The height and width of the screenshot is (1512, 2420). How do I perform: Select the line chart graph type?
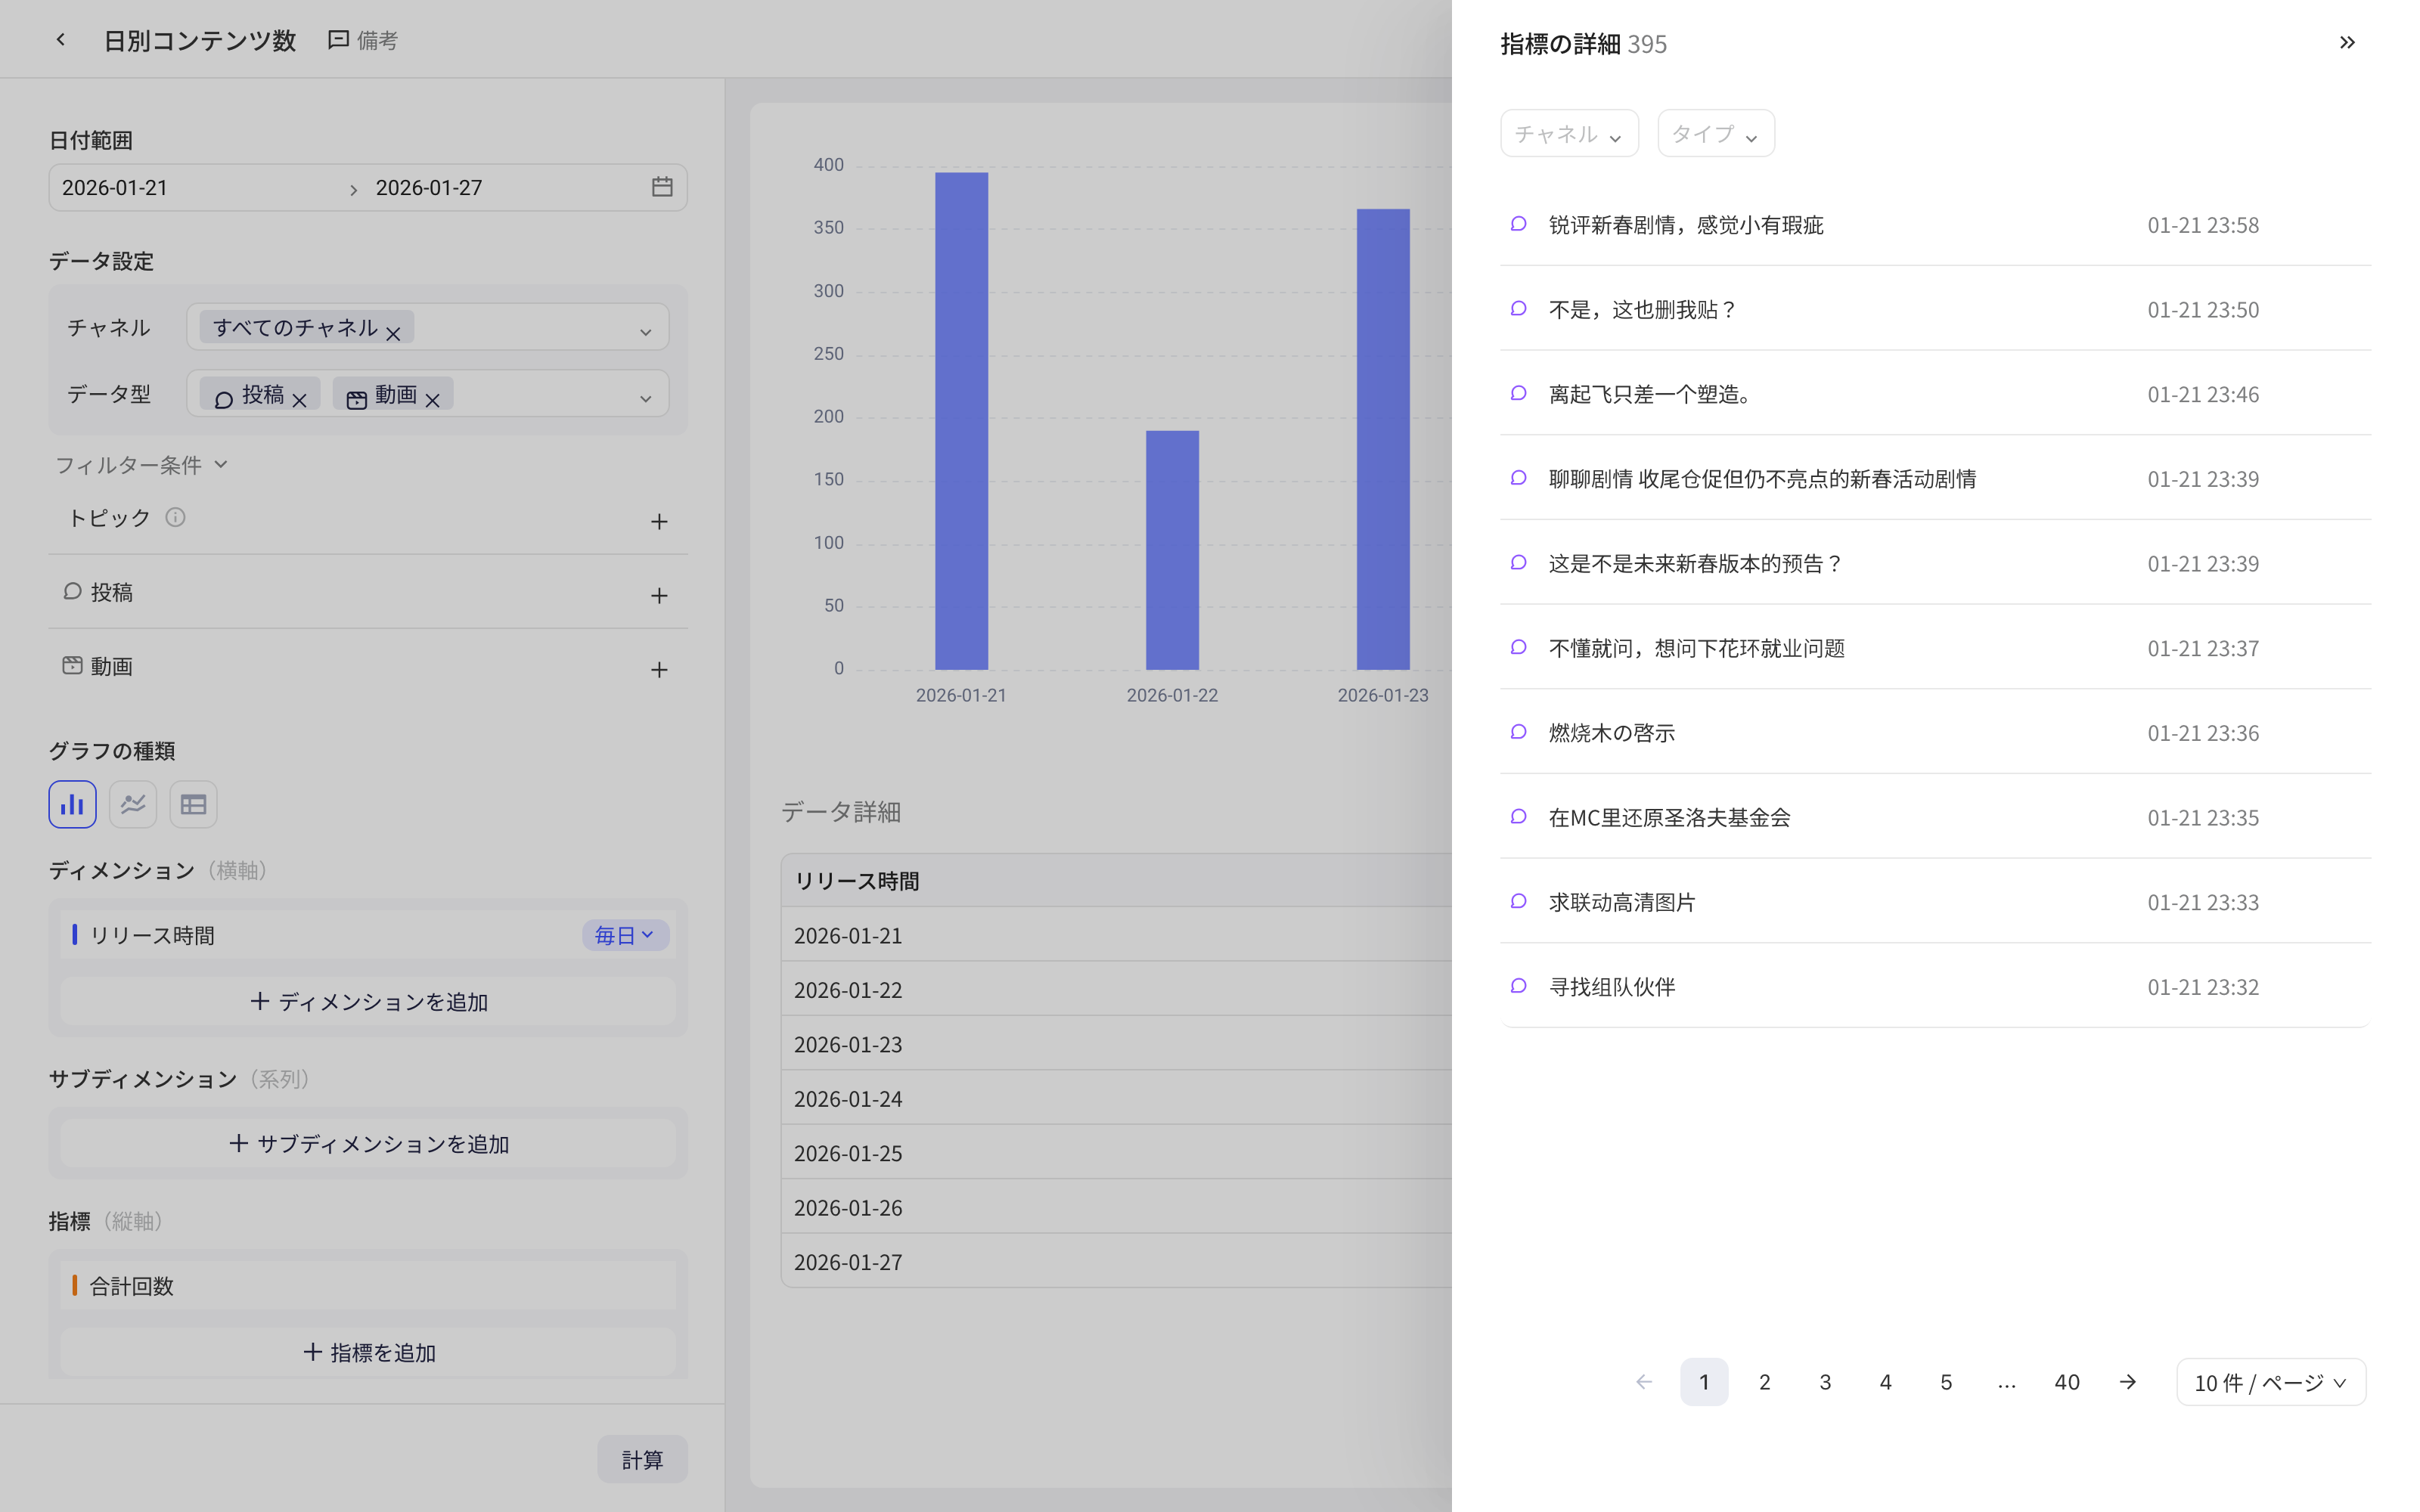(x=133, y=804)
